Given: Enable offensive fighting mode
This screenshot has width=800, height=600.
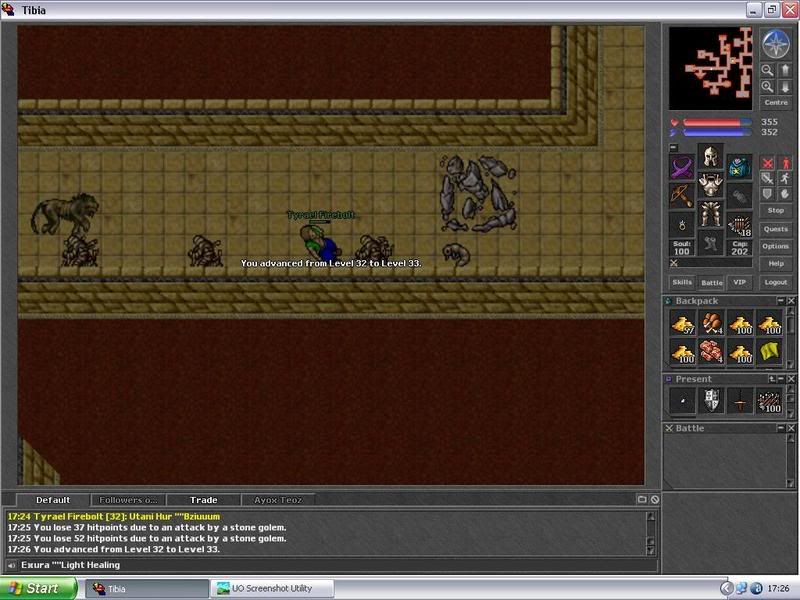Looking at the screenshot, I should 767,163.
